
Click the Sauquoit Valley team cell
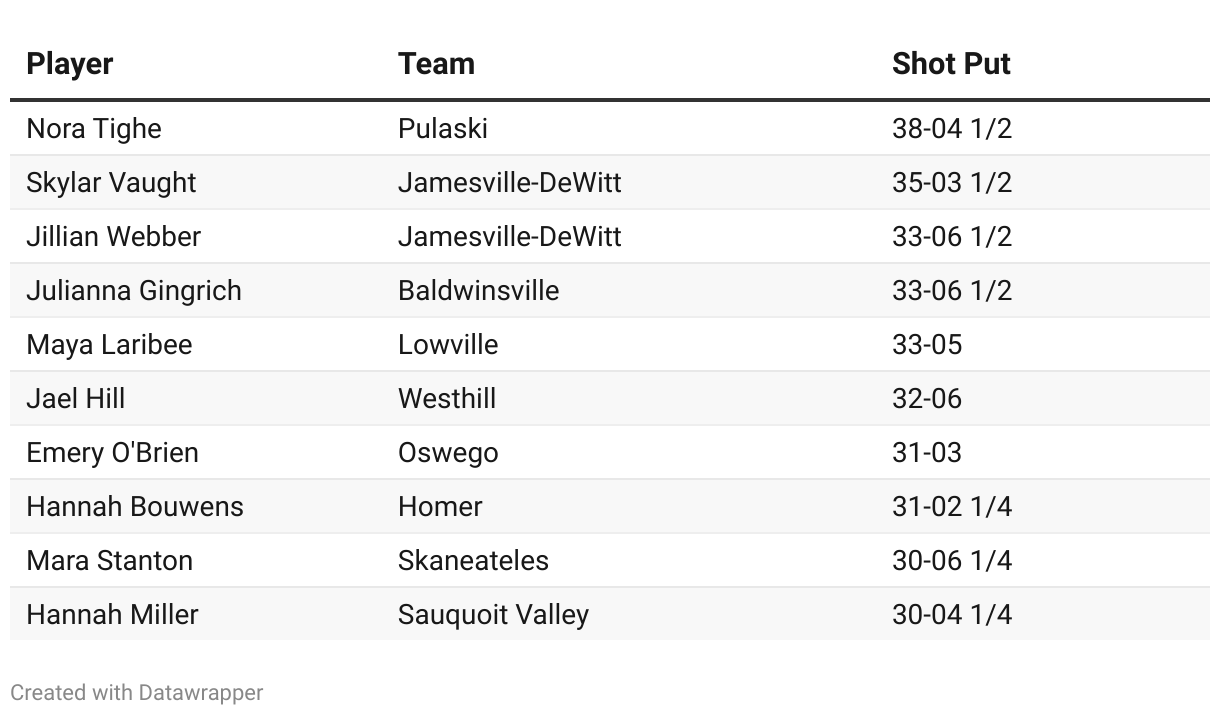(494, 615)
